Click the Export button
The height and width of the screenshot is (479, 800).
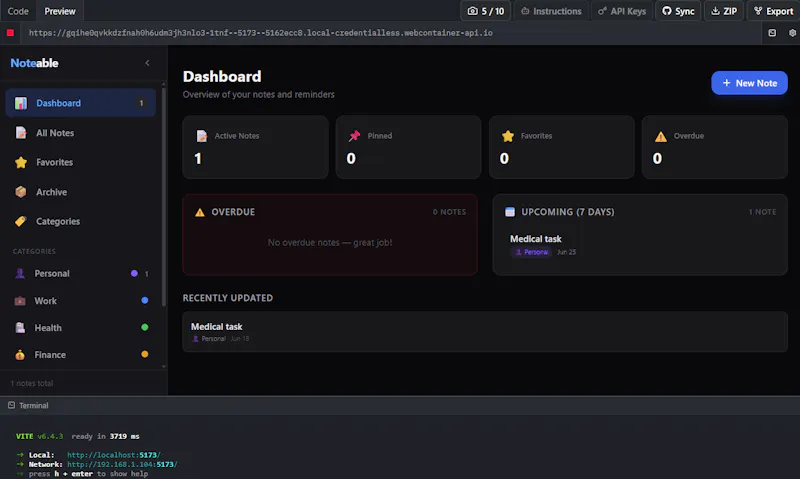tap(773, 11)
